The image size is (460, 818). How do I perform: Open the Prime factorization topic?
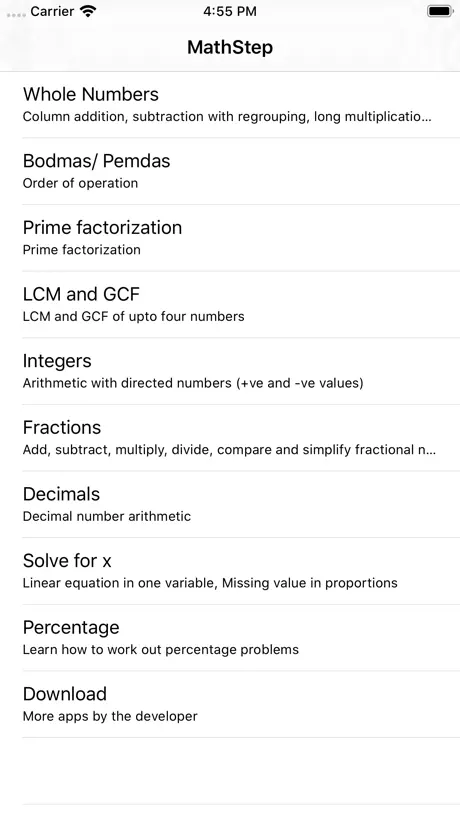pos(230,238)
